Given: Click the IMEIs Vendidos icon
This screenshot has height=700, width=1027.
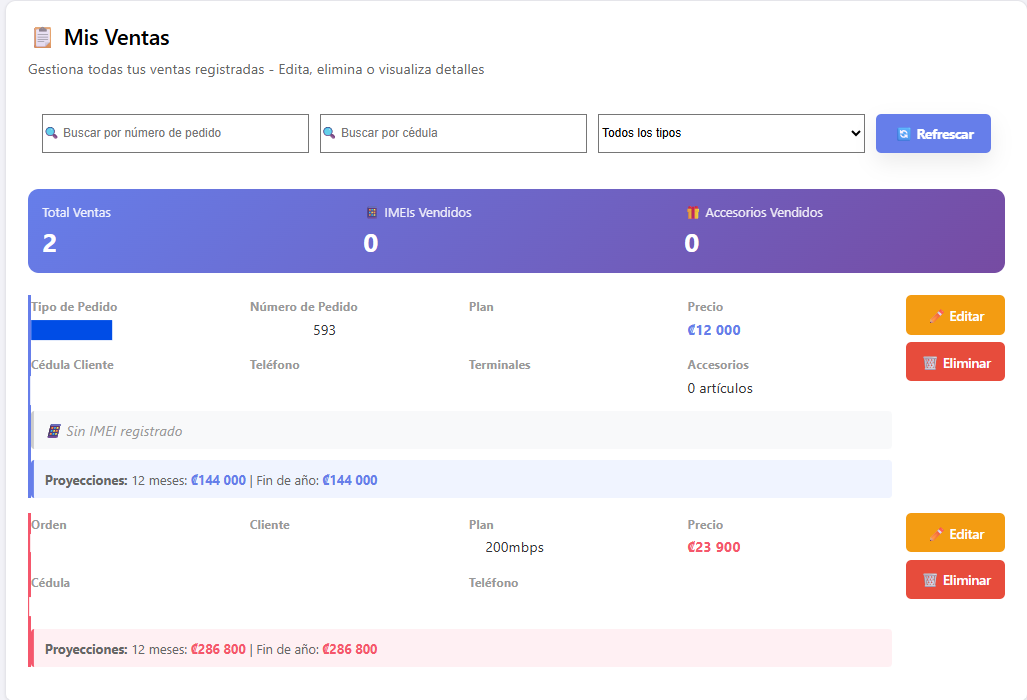Looking at the screenshot, I should click(372, 213).
